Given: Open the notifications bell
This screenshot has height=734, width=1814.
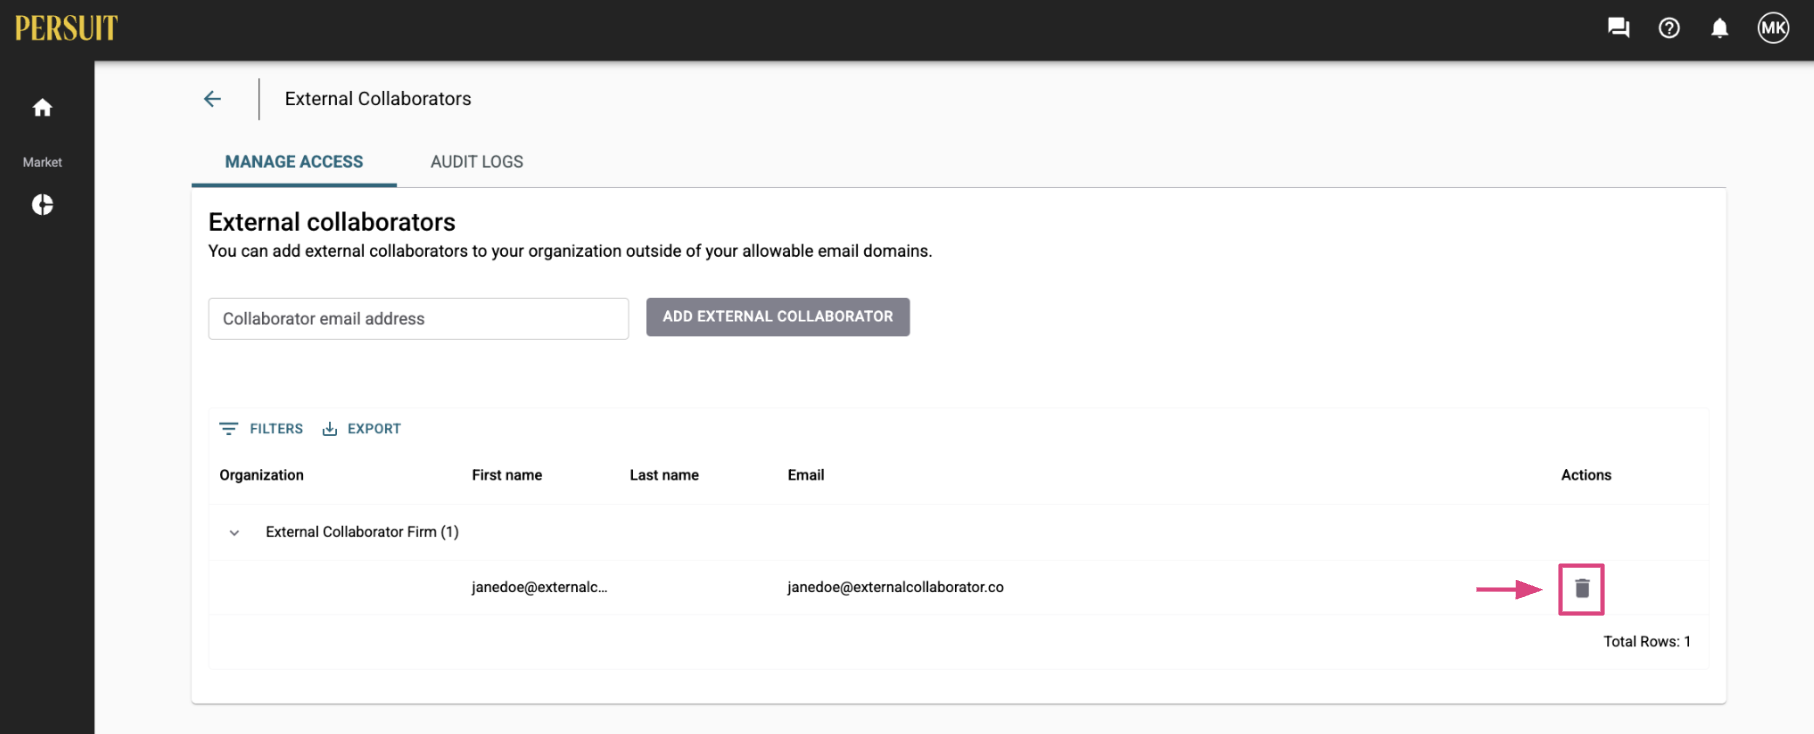Looking at the screenshot, I should coord(1719,28).
